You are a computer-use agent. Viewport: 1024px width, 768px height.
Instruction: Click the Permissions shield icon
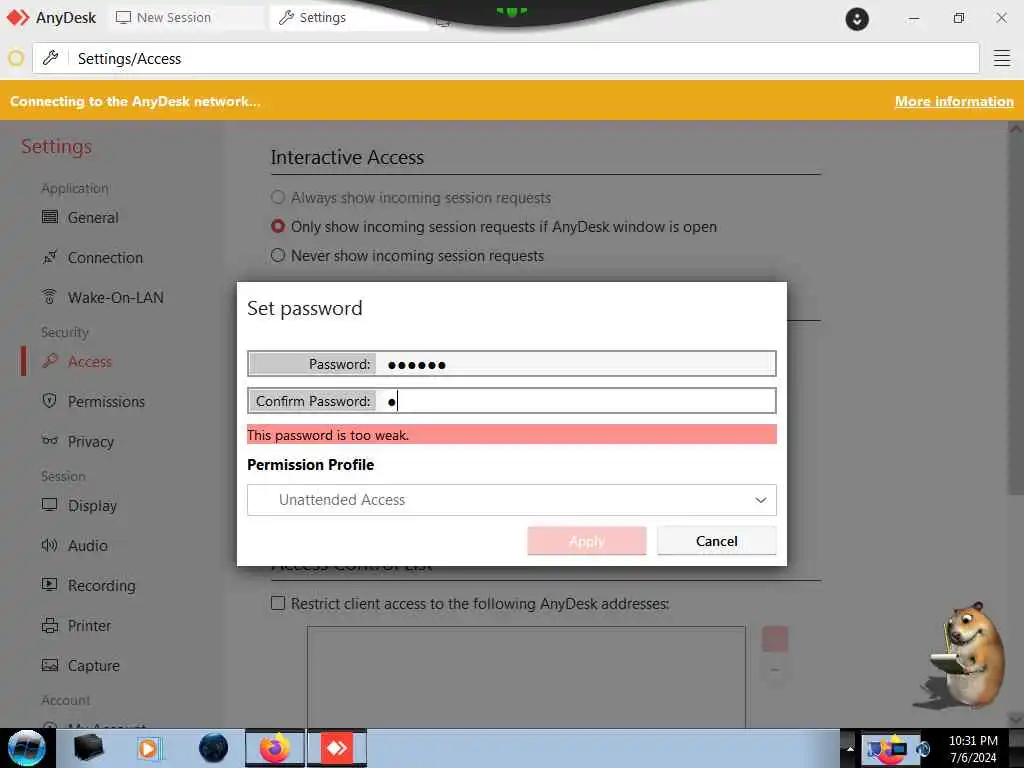(49, 401)
